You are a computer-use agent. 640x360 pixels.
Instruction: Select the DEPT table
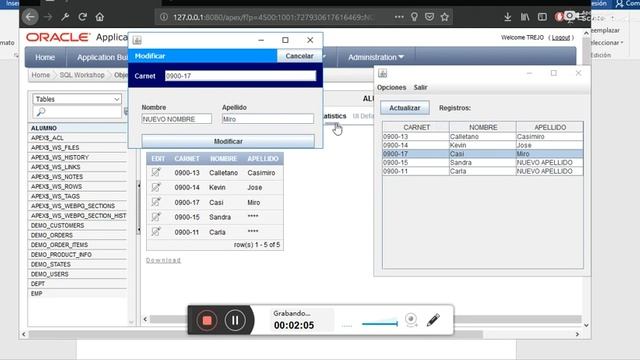pyautogui.click(x=78, y=284)
